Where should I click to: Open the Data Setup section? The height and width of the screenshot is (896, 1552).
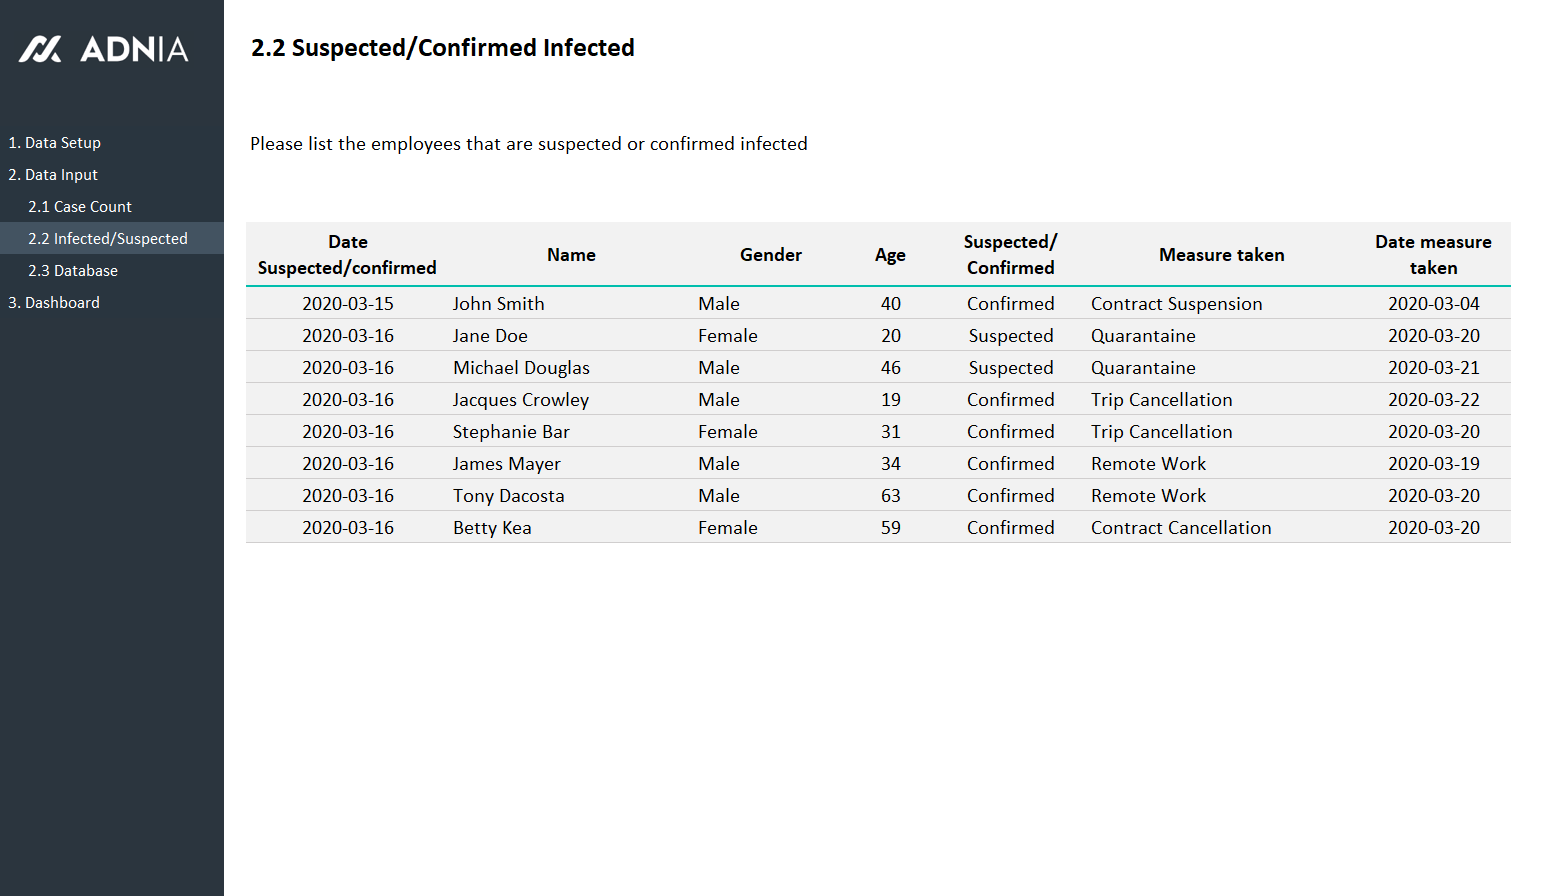coord(55,143)
